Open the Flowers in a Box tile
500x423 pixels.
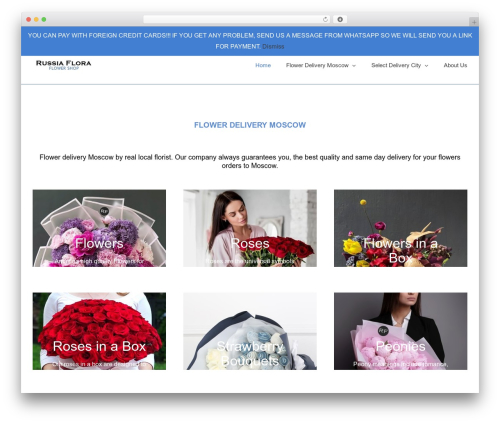click(401, 228)
